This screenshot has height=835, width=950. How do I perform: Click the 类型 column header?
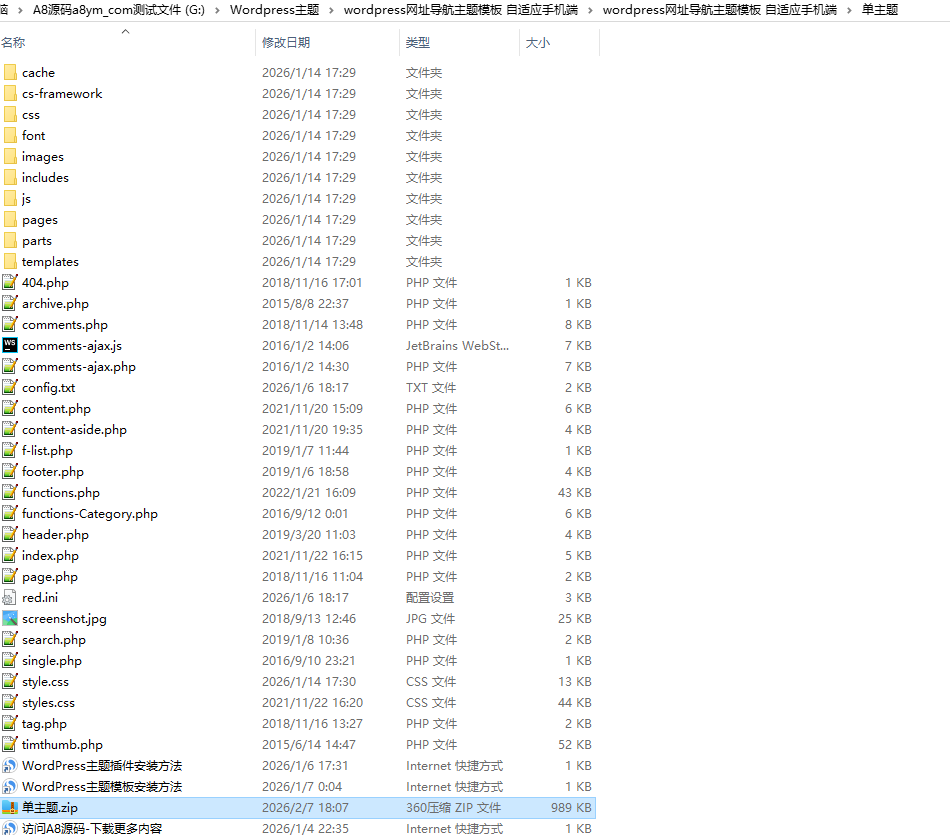pyautogui.click(x=417, y=43)
